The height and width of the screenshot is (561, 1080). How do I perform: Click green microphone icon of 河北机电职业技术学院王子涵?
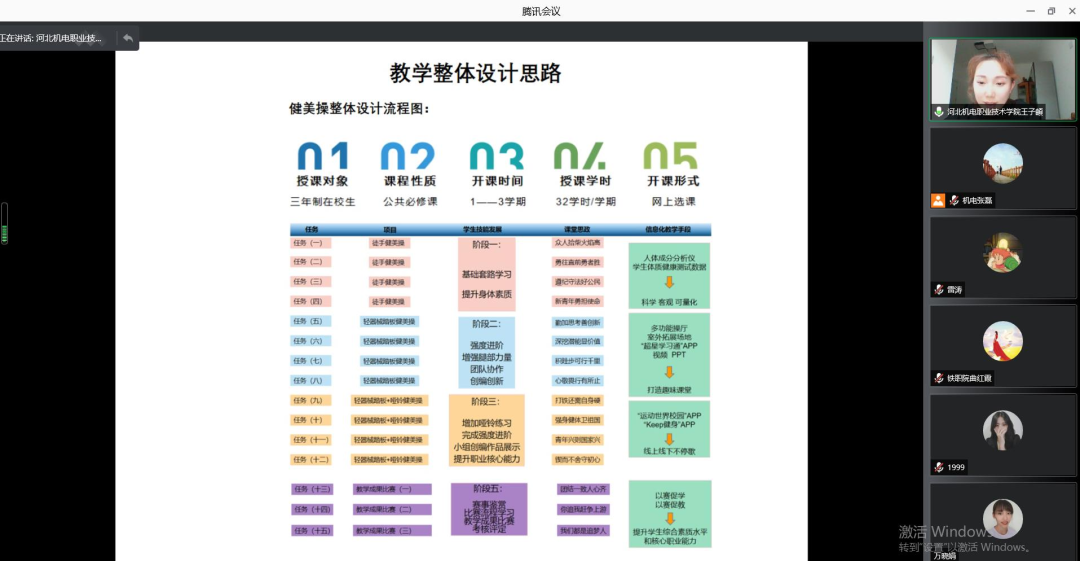(x=939, y=112)
